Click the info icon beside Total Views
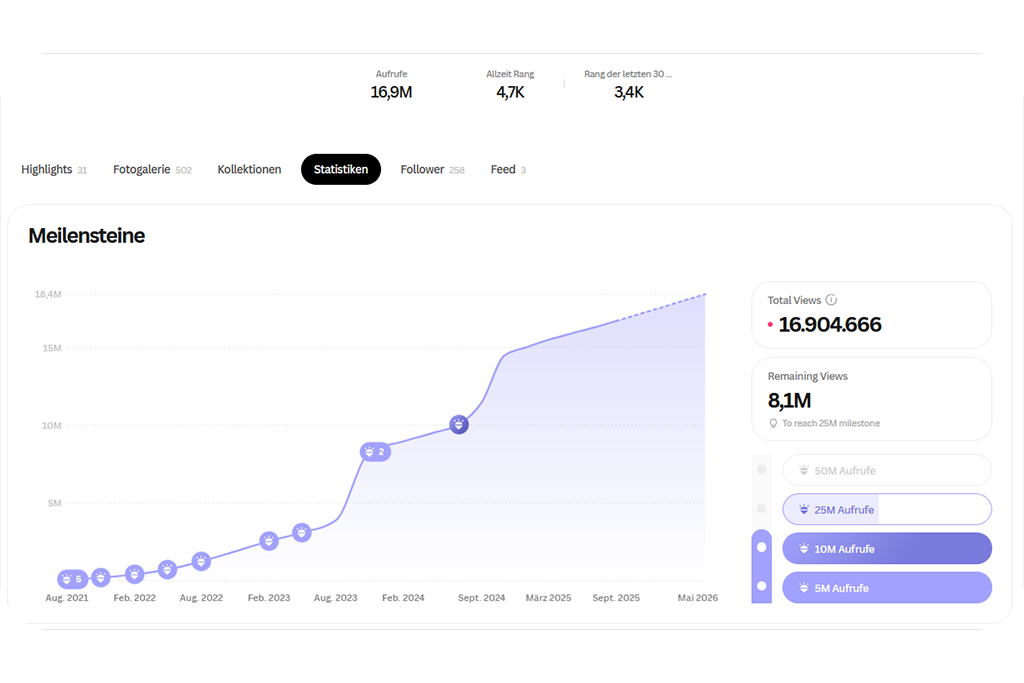This screenshot has width=1024, height=683. coord(831,300)
